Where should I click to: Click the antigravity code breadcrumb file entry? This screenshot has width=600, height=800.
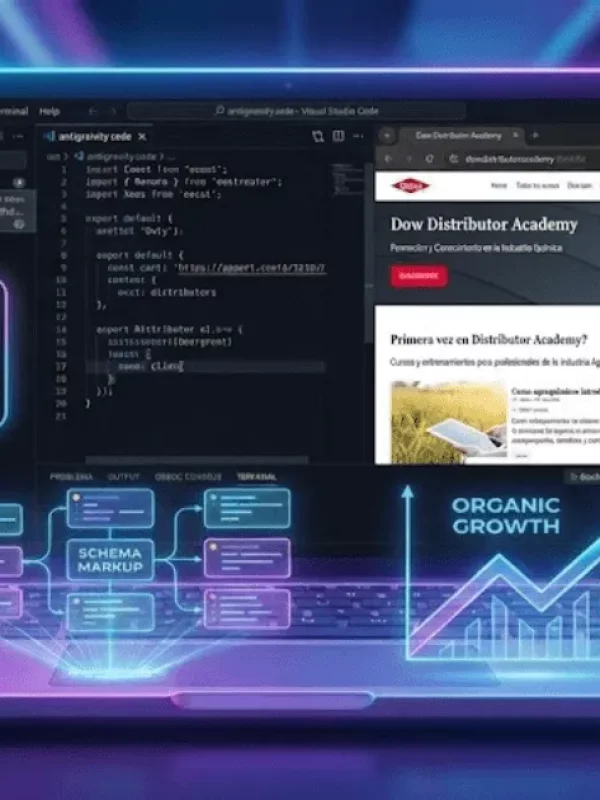pos(121,157)
